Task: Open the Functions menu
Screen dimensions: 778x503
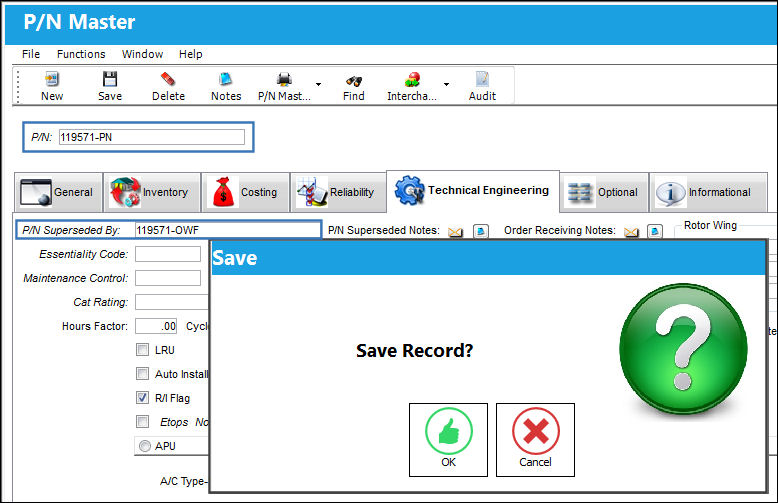Action: 81,54
